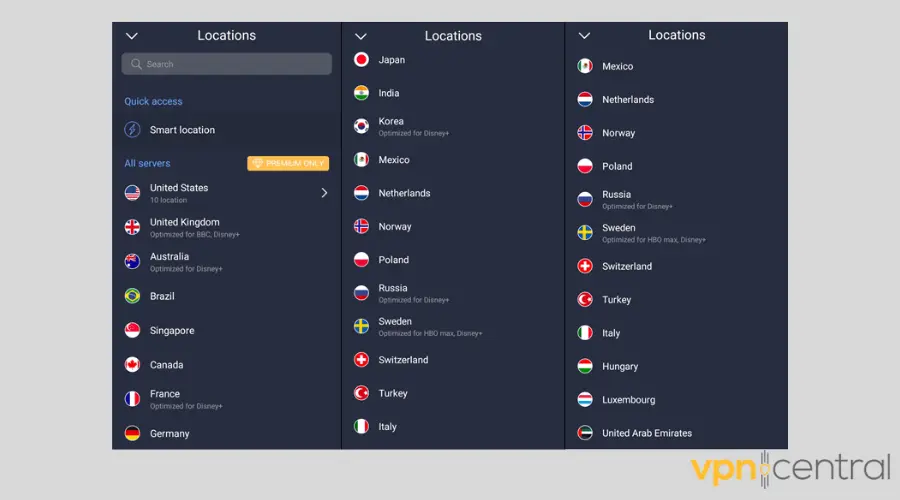
Task: Collapse the right Locations panel using its chevron
Action: coord(584,36)
